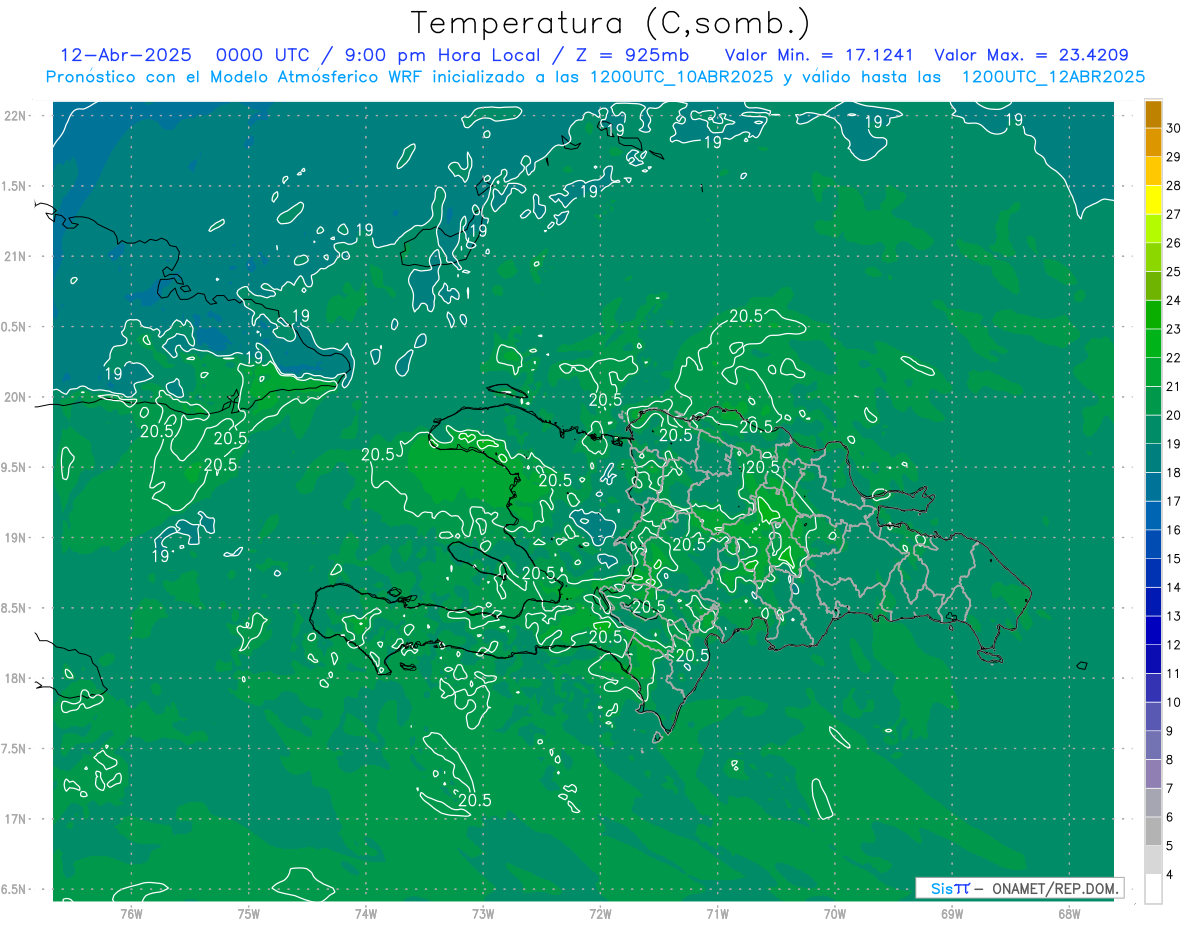This screenshot has height=927, width=1200.
Task: Click the '6' color scale label
Action: point(1171,818)
